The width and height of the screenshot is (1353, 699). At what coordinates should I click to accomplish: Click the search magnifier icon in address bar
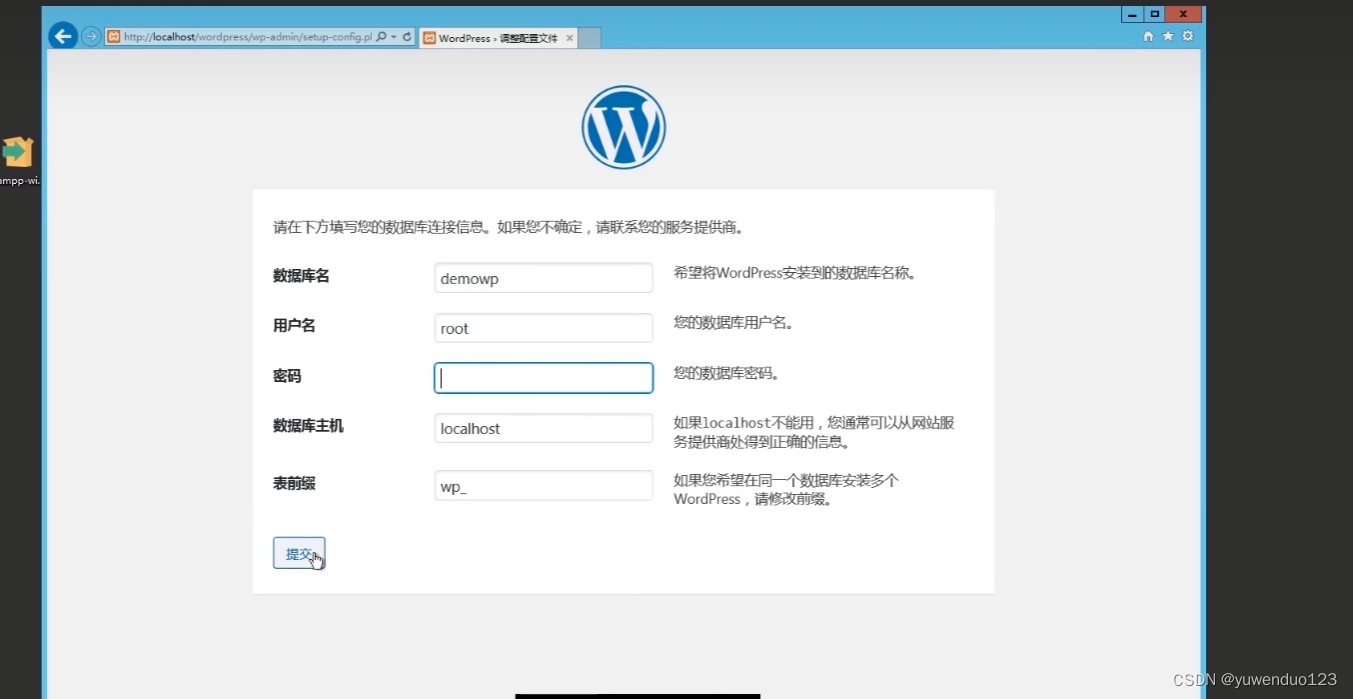(x=381, y=37)
